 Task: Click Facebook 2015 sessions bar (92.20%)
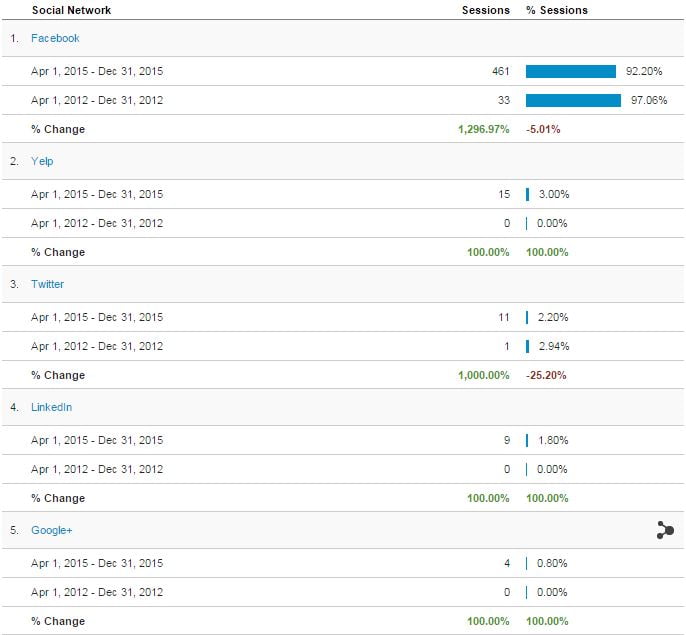click(571, 71)
